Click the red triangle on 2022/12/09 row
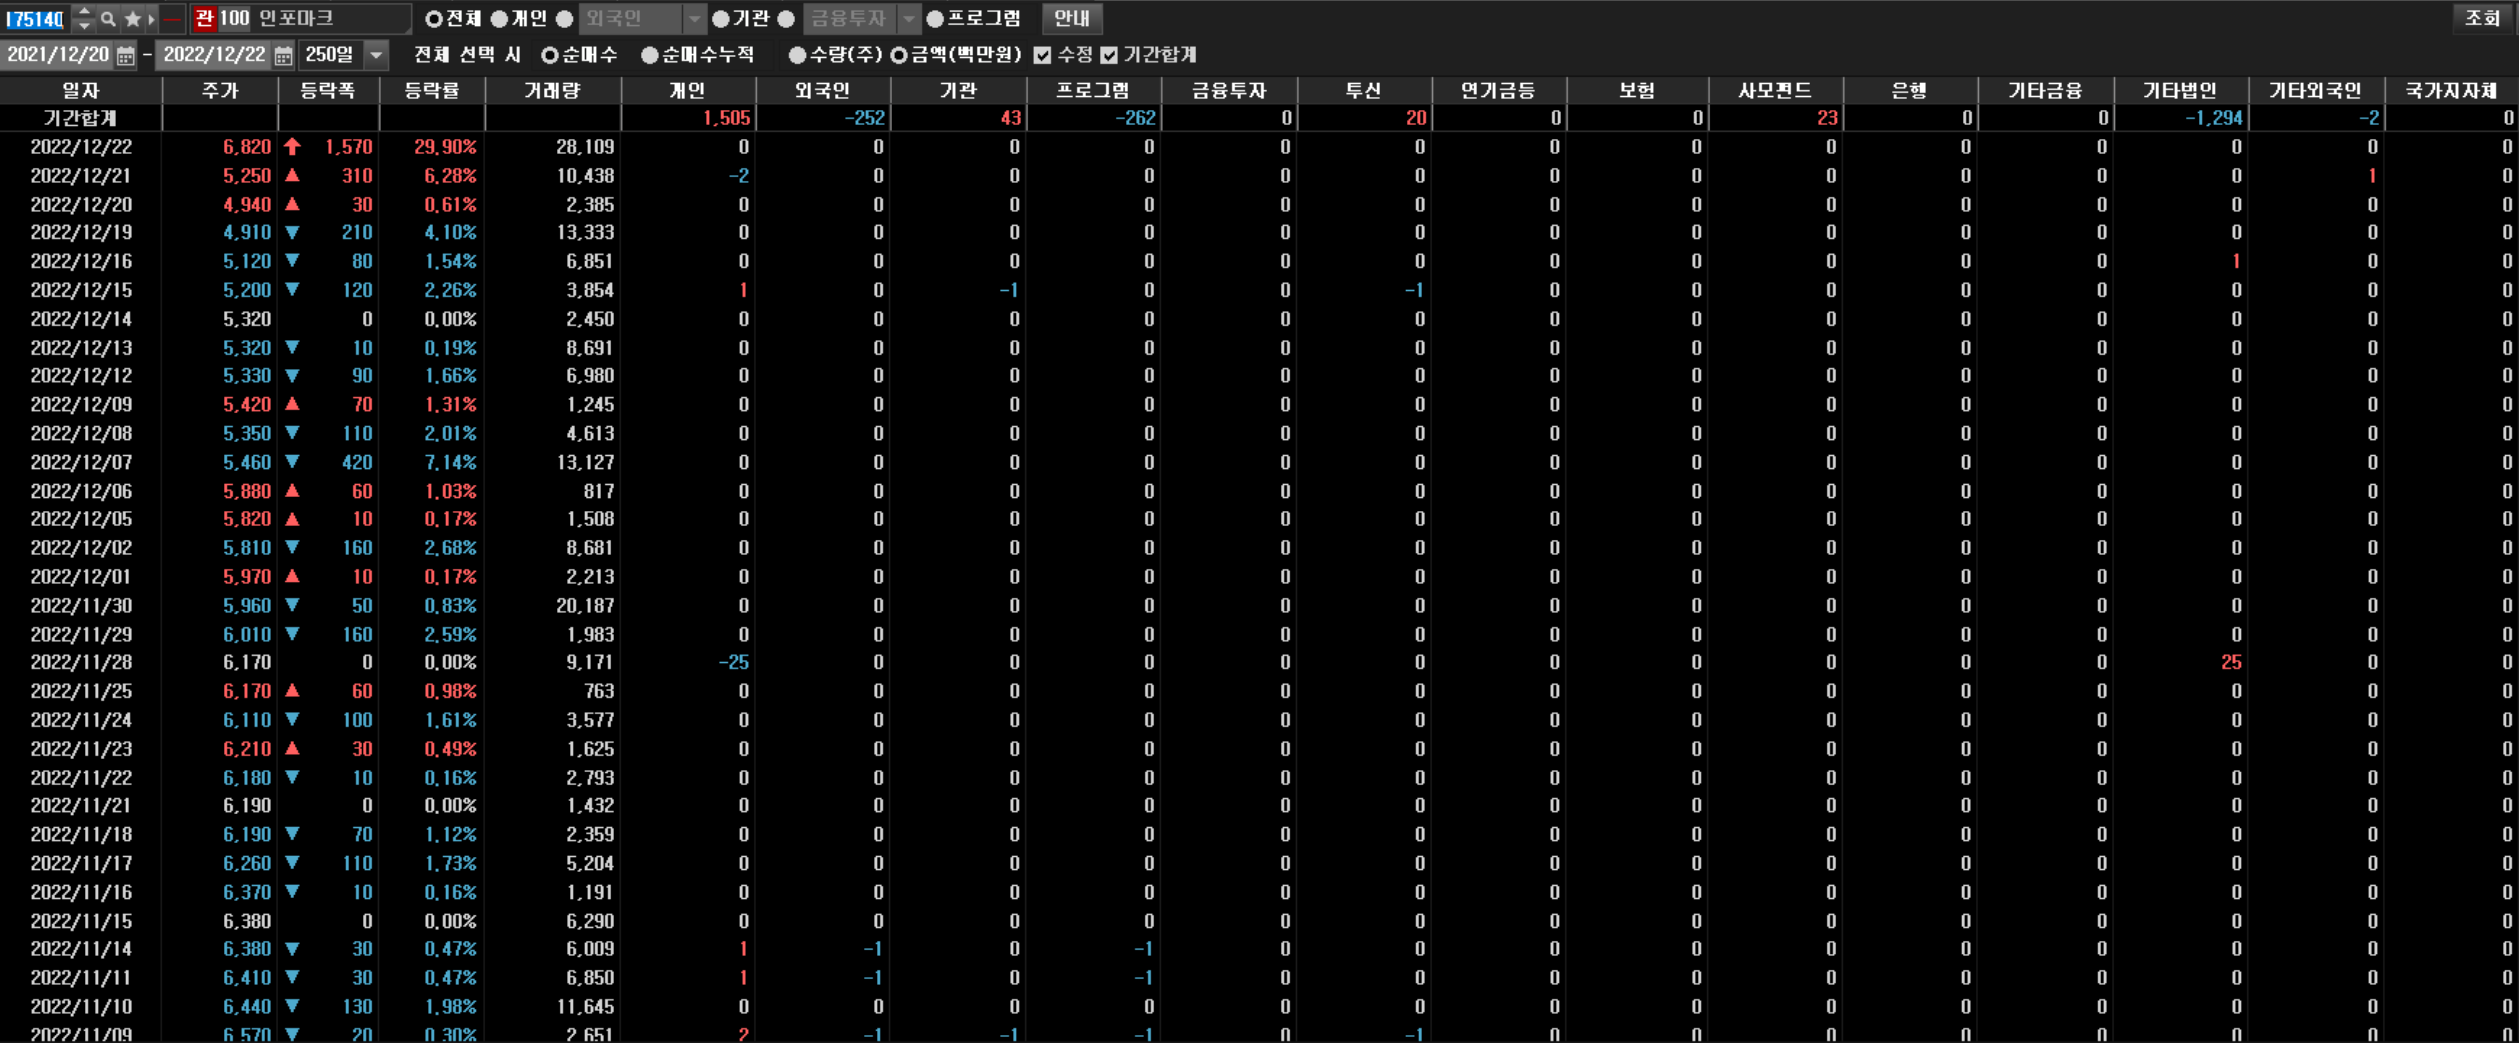Viewport: 2519px width, 1043px height. [x=292, y=404]
